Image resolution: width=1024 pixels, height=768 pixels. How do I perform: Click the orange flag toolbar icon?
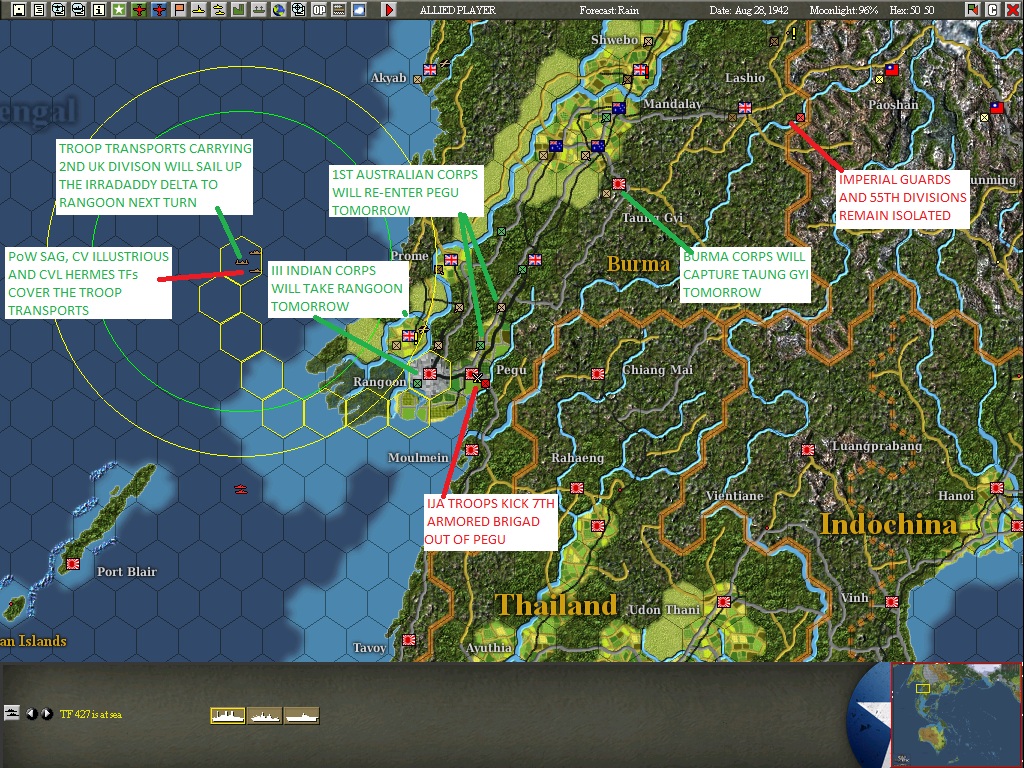point(178,10)
